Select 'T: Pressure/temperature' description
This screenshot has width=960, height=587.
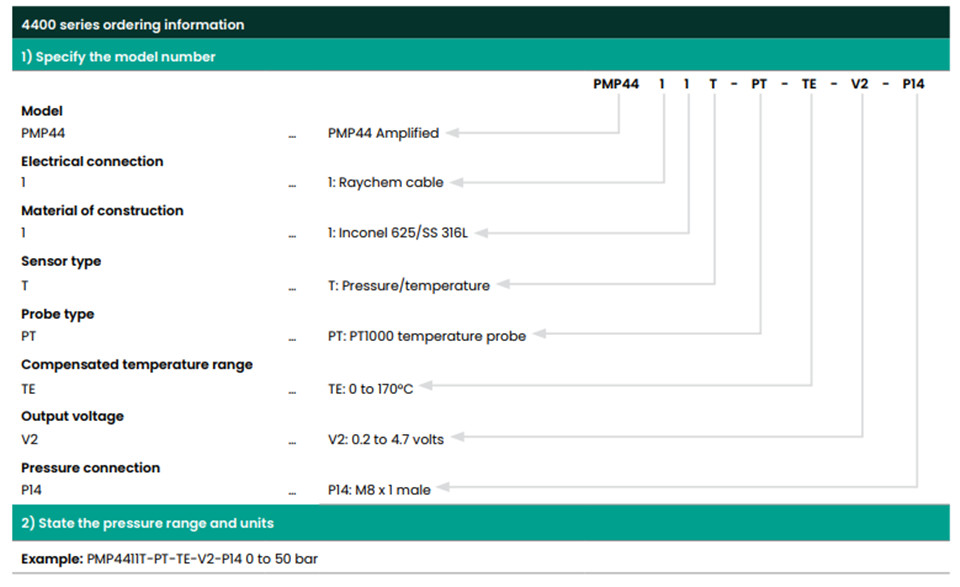409,285
